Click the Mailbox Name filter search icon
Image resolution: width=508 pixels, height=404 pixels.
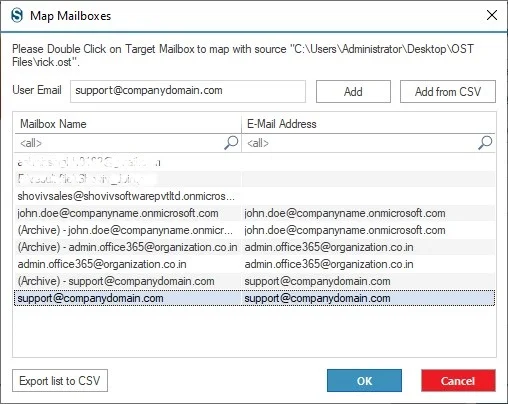(x=231, y=143)
